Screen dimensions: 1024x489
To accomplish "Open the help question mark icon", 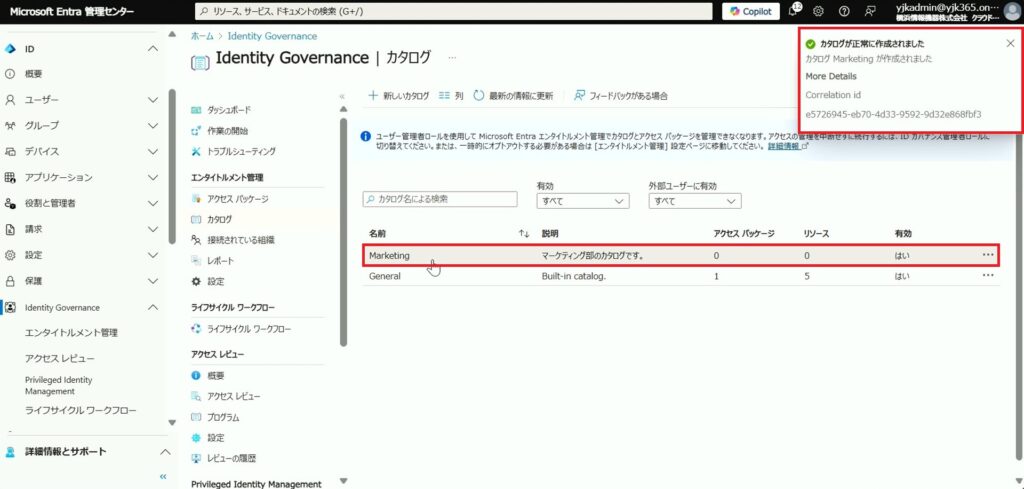I will (844, 11).
